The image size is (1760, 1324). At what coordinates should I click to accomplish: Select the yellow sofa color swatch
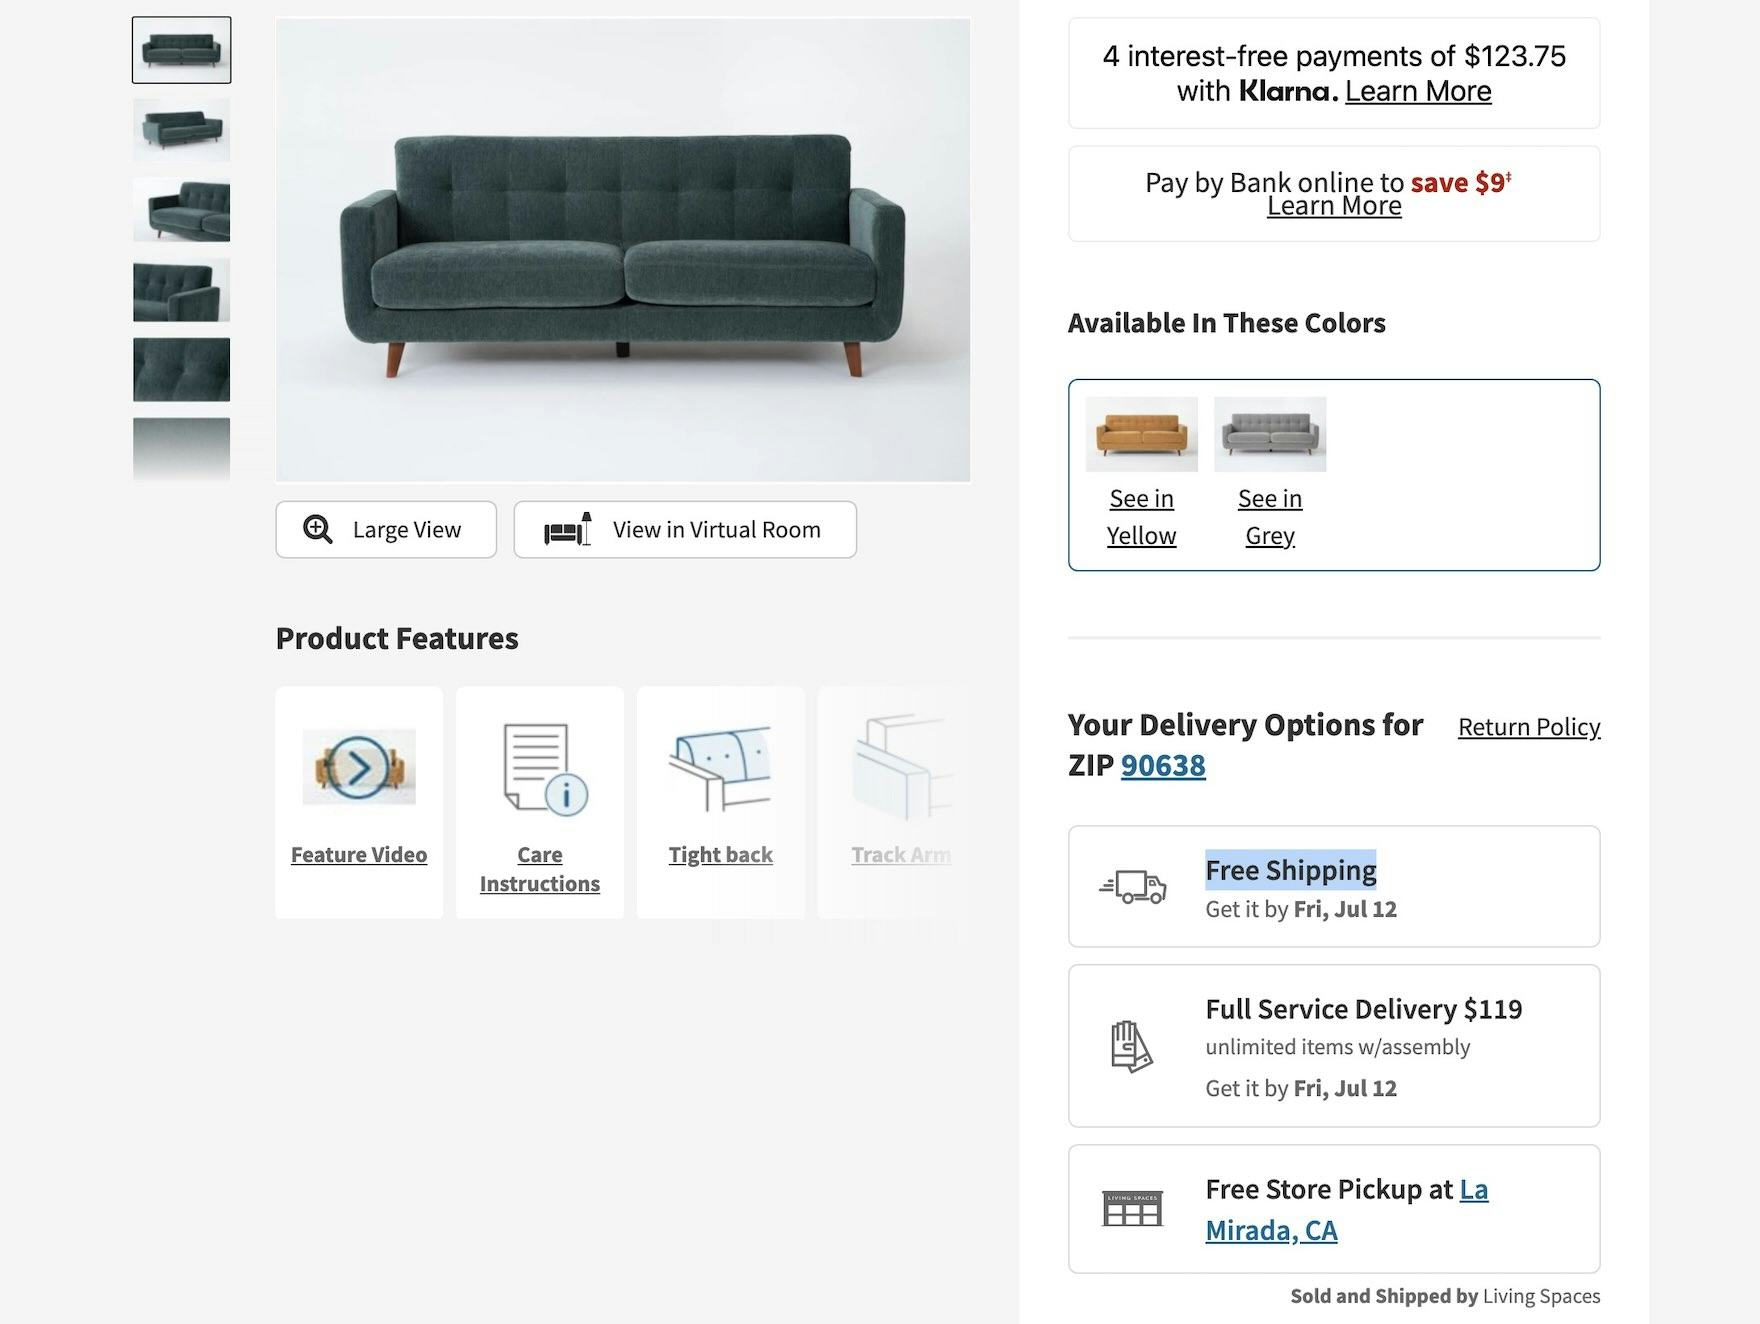[x=1141, y=434]
